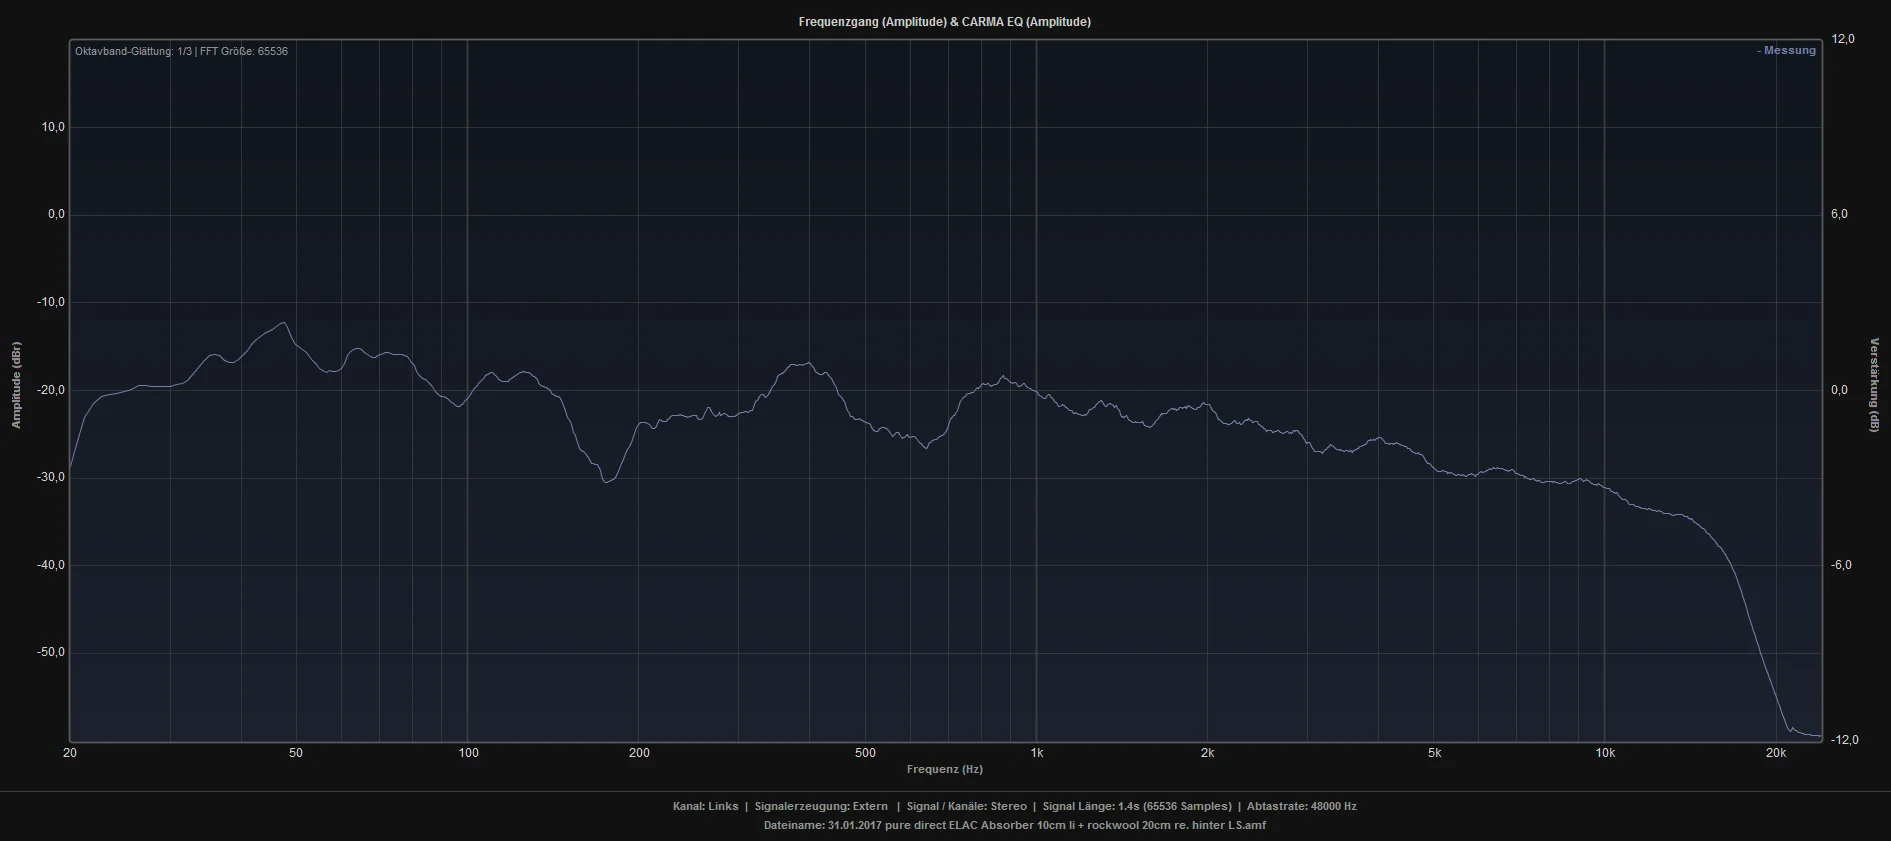Click the 'Messung' legend entry
The image size is (1891, 841).
coord(1786,51)
